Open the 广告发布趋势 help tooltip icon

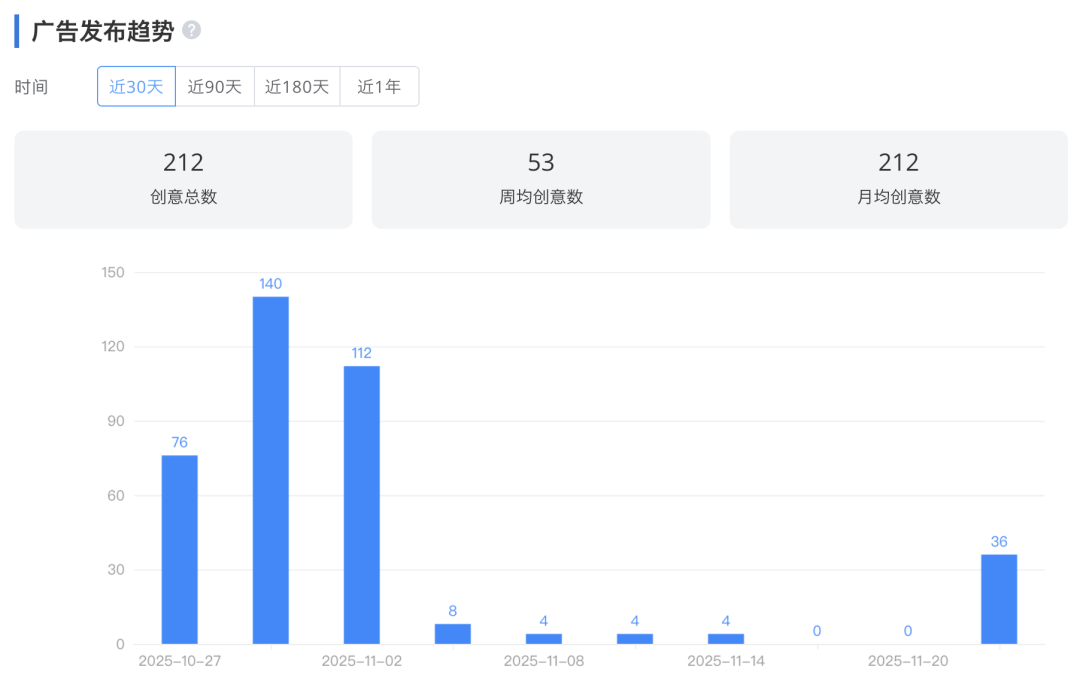pyautogui.click(x=192, y=30)
